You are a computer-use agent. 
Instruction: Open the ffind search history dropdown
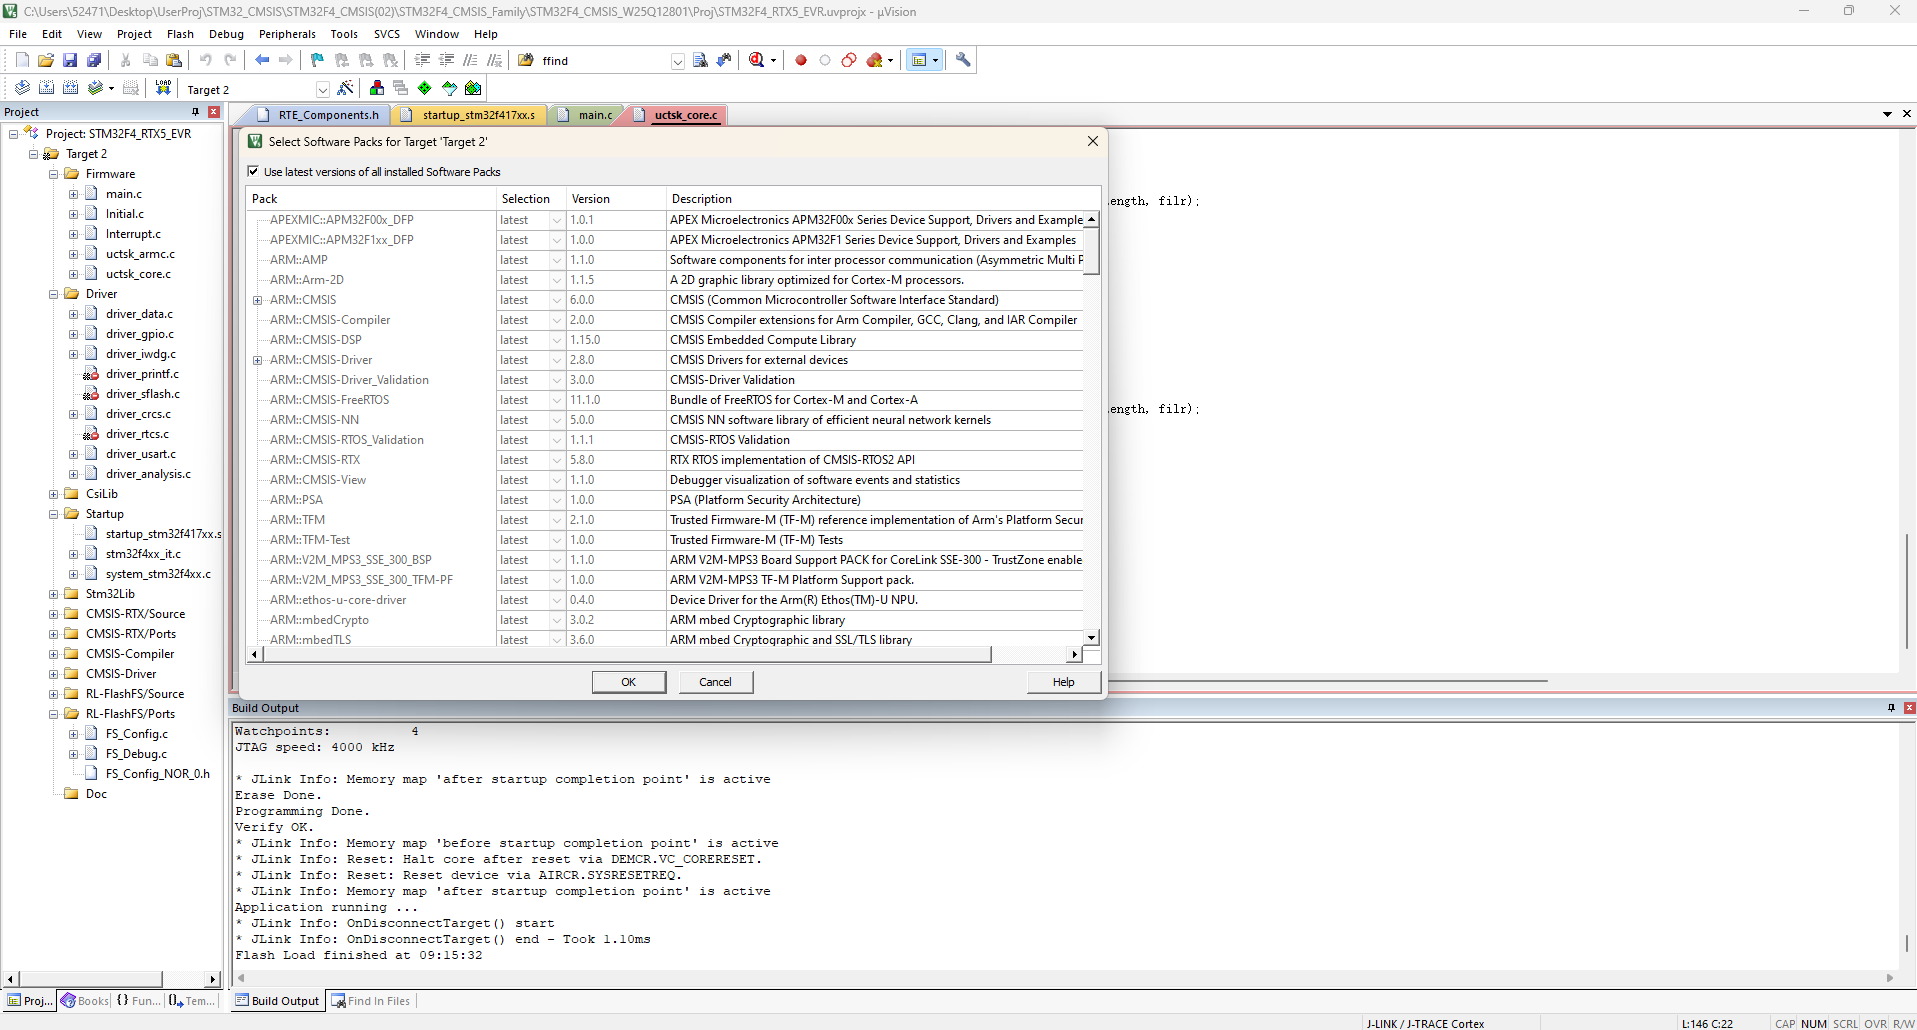point(677,61)
